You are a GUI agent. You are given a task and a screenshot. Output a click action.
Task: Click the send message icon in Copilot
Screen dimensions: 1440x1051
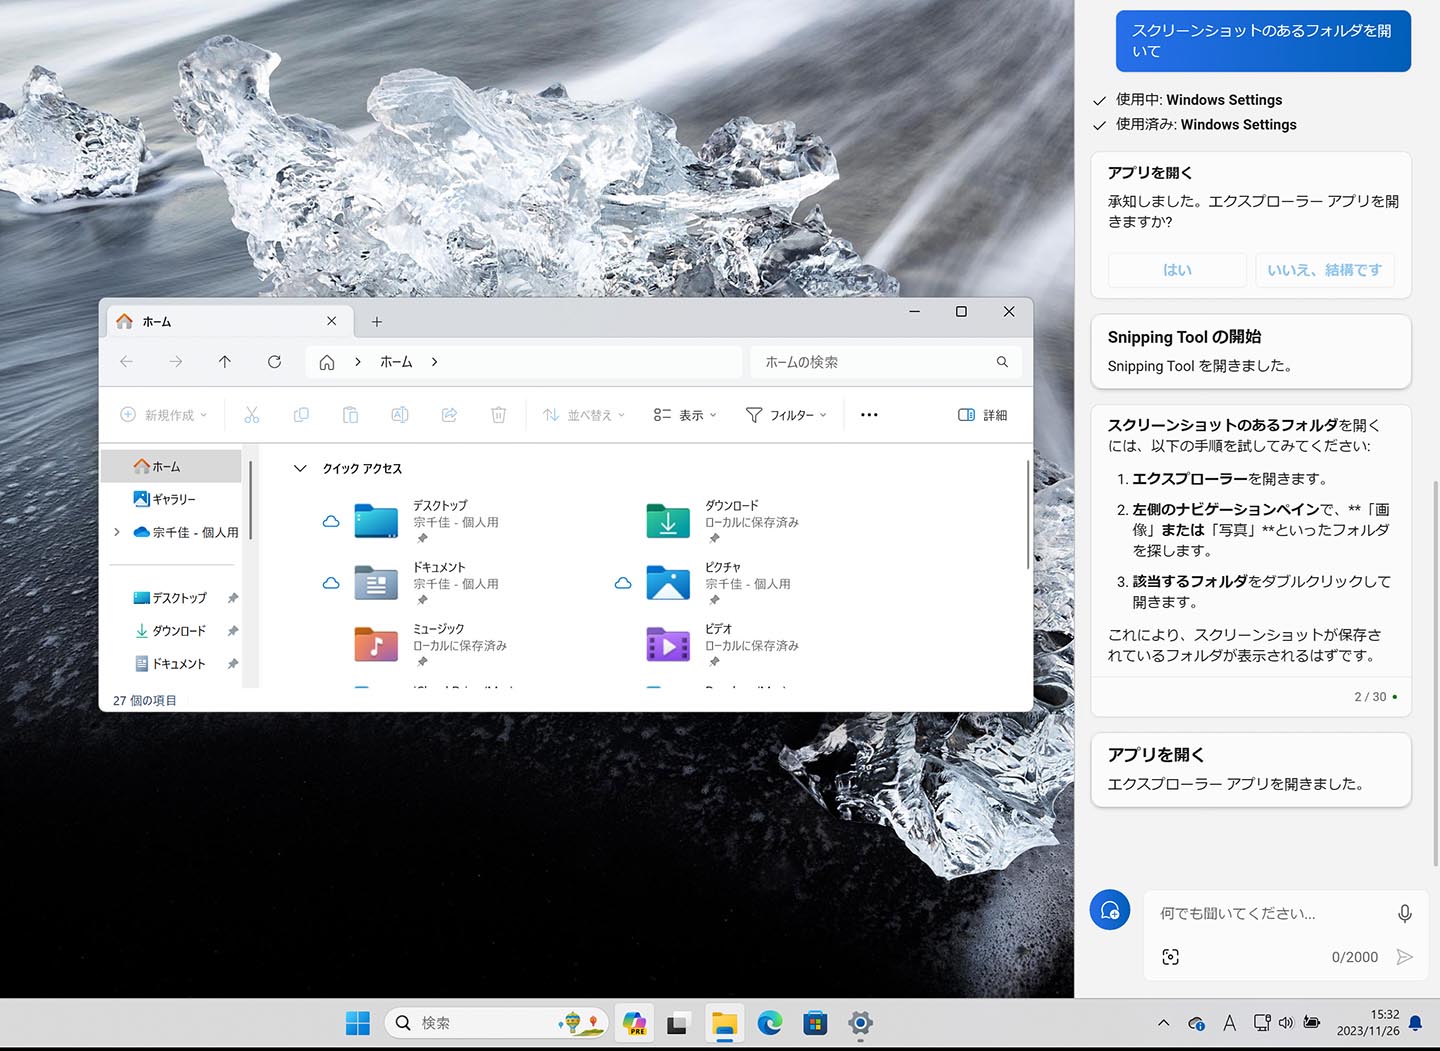[1406, 957]
